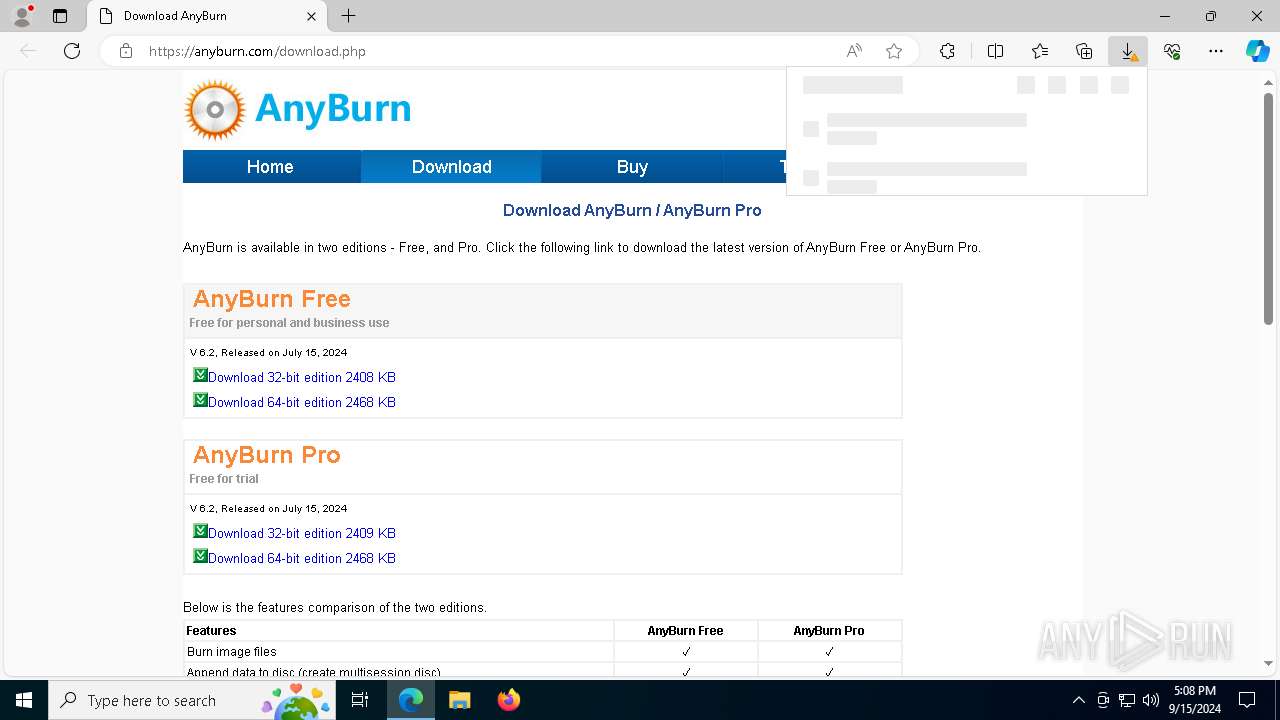Click the Burn image files row
The height and width of the screenshot is (720, 1280).
click(x=543, y=651)
